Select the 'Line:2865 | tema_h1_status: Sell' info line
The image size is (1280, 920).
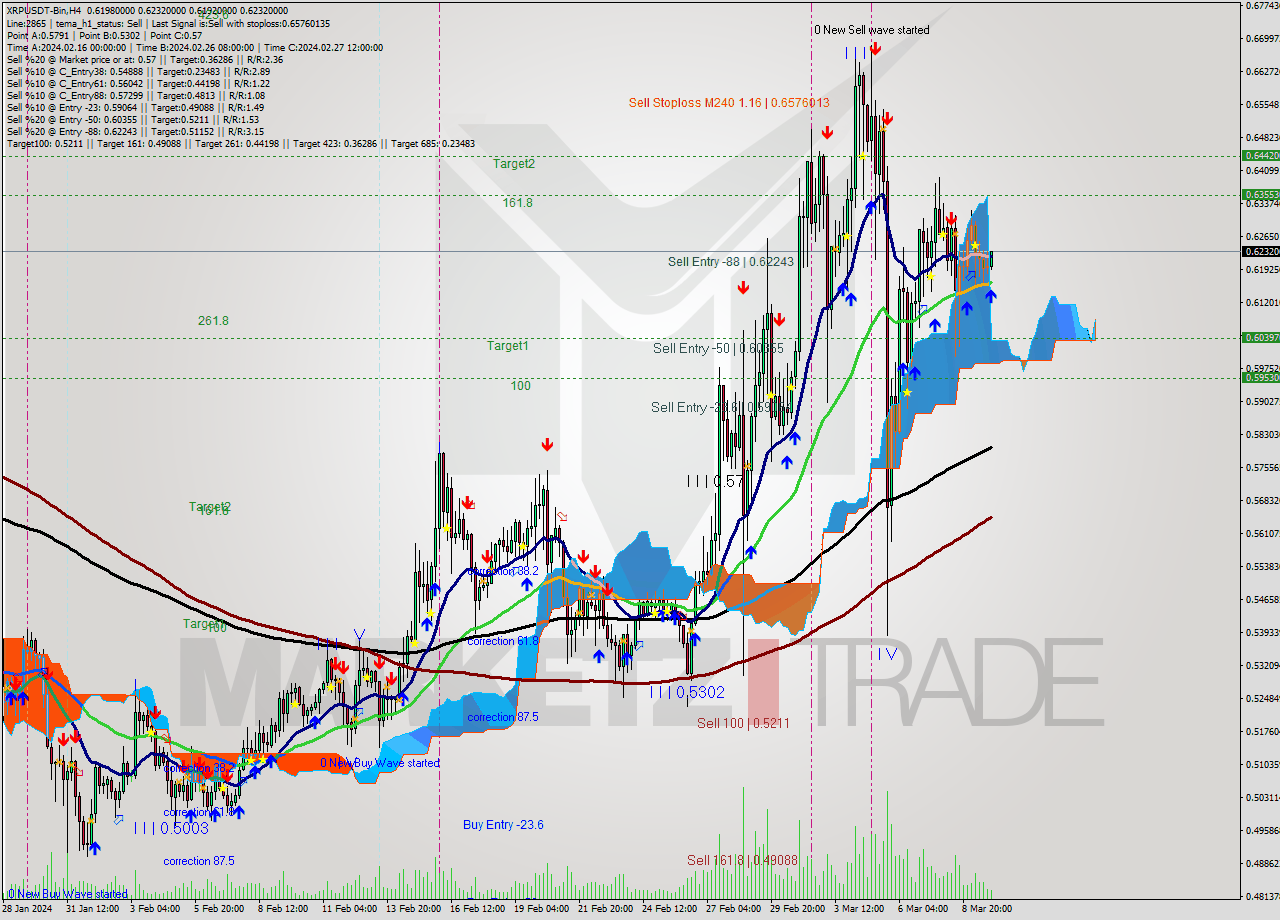(x=168, y=22)
